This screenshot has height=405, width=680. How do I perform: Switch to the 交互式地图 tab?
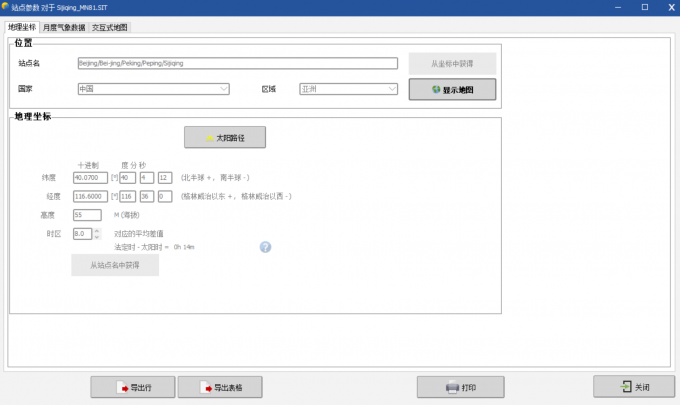110,27
